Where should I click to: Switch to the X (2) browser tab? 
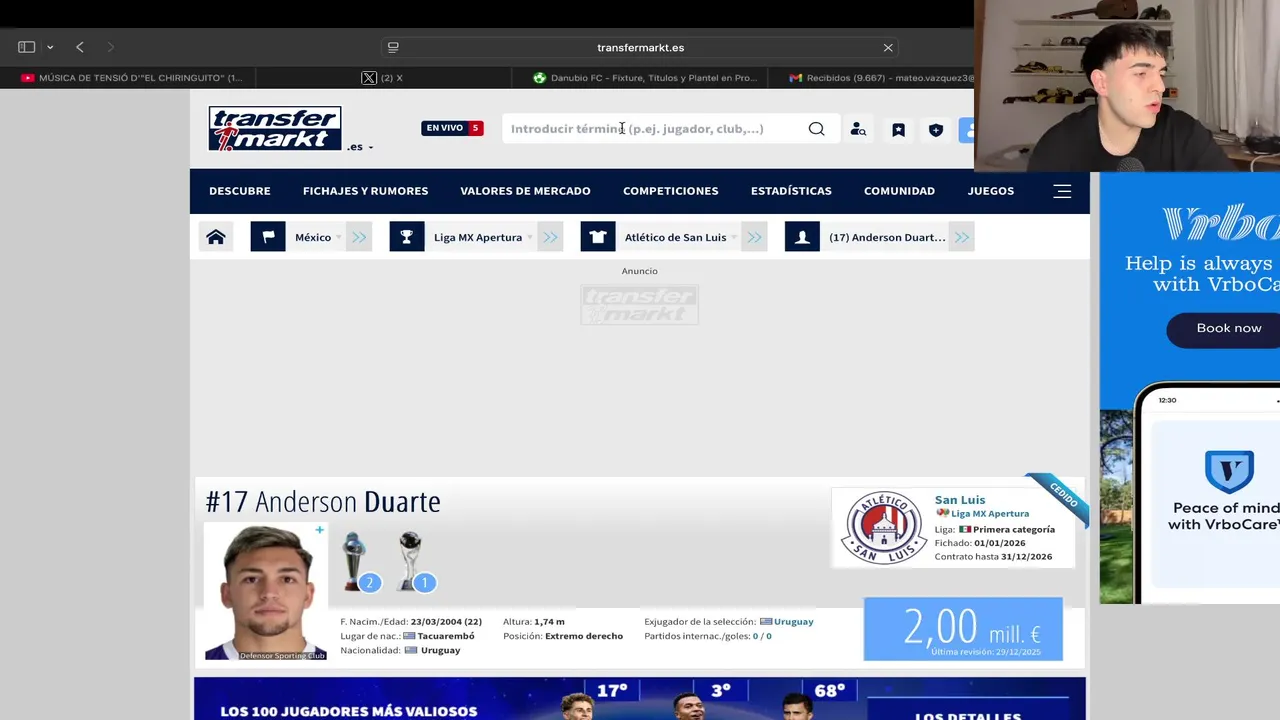[383, 78]
